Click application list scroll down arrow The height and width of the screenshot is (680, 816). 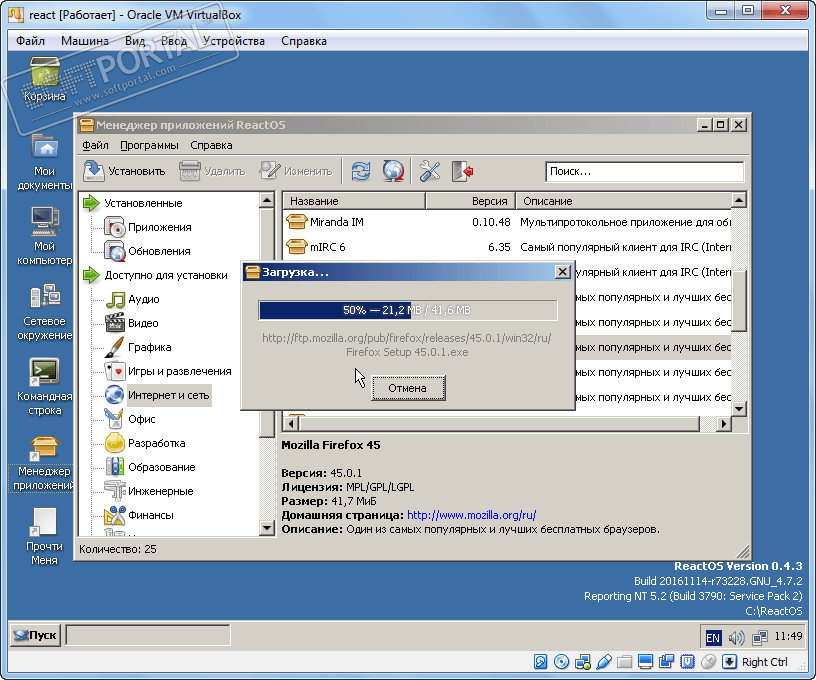pyautogui.click(x=739, y=408)
